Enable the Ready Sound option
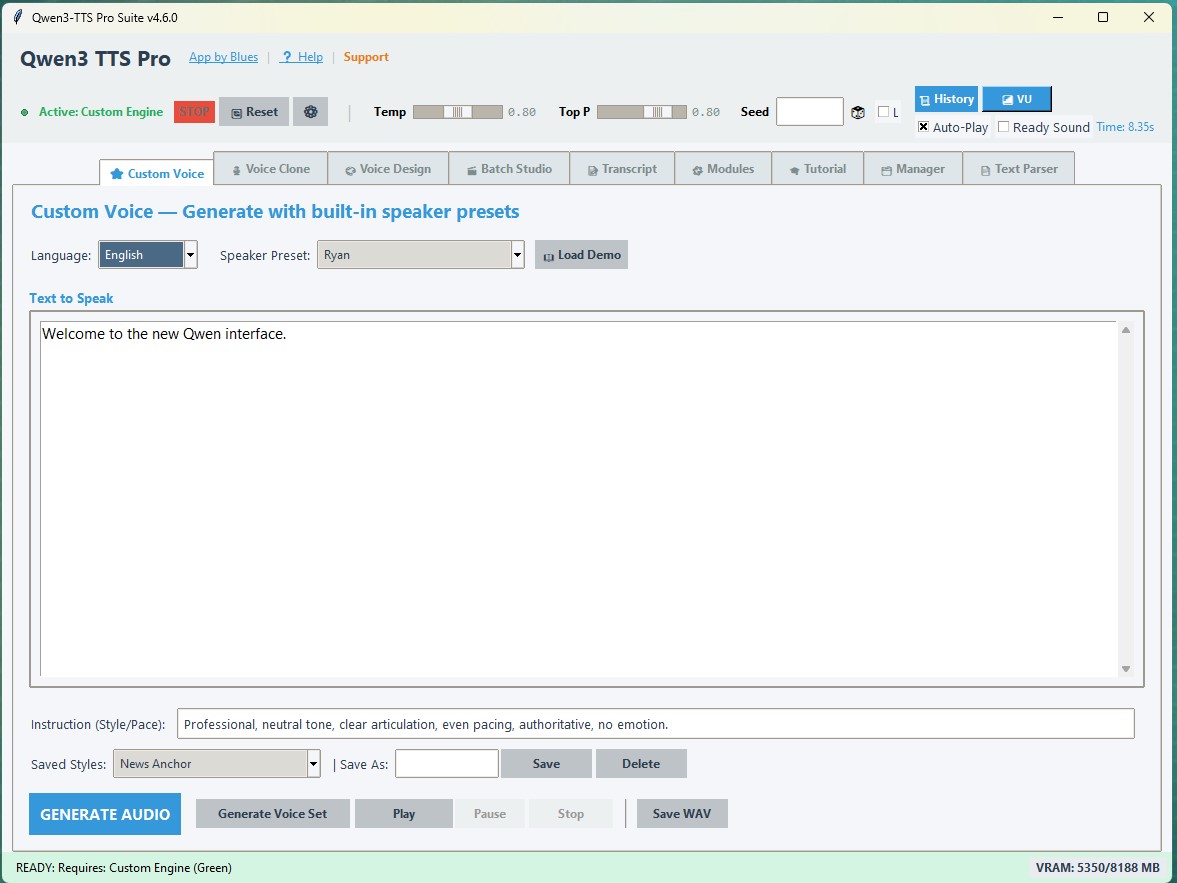The image size is (1177, 883). (1003, 127)
